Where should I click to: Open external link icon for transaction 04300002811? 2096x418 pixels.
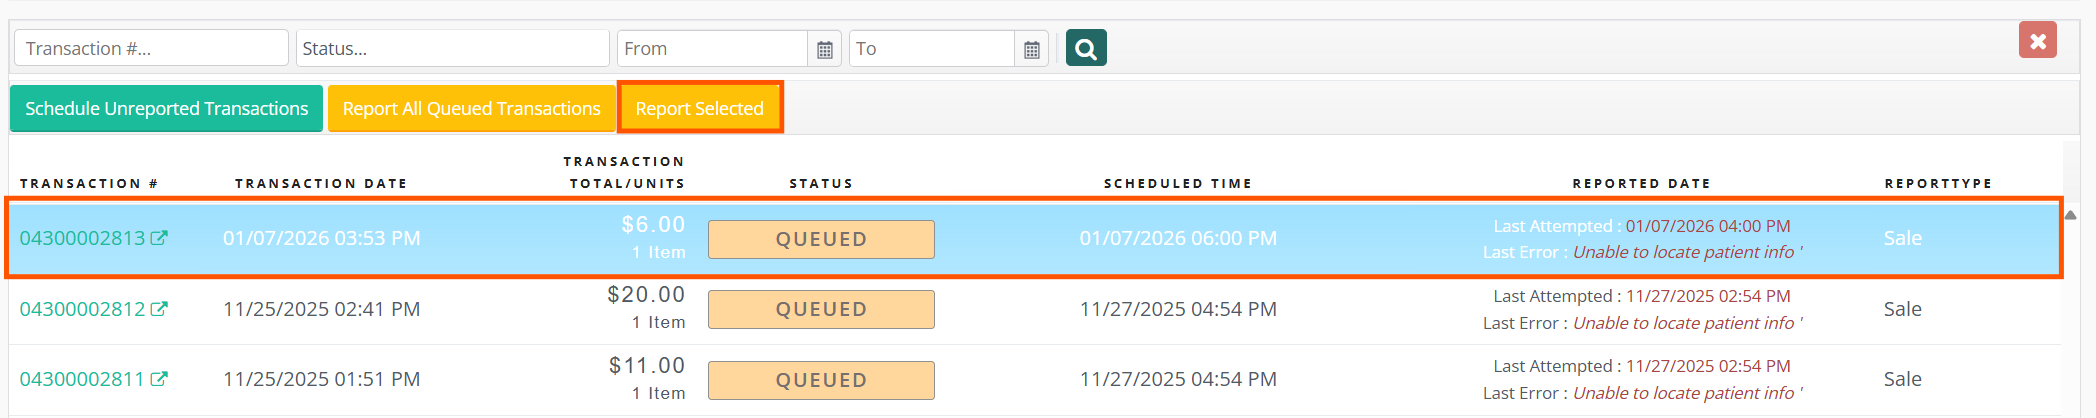coord(159,379)
